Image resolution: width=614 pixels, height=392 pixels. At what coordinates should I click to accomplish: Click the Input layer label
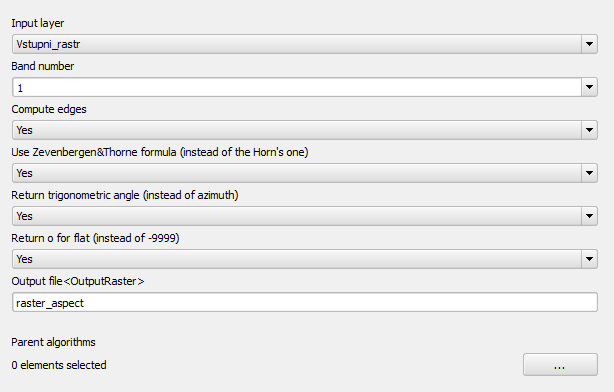point(38,23)
